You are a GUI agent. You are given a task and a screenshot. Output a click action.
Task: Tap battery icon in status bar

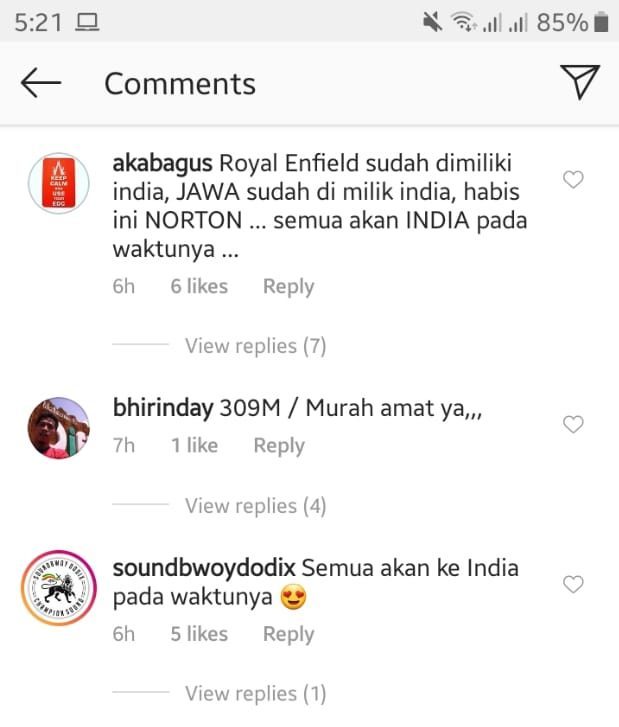[601, 22]
